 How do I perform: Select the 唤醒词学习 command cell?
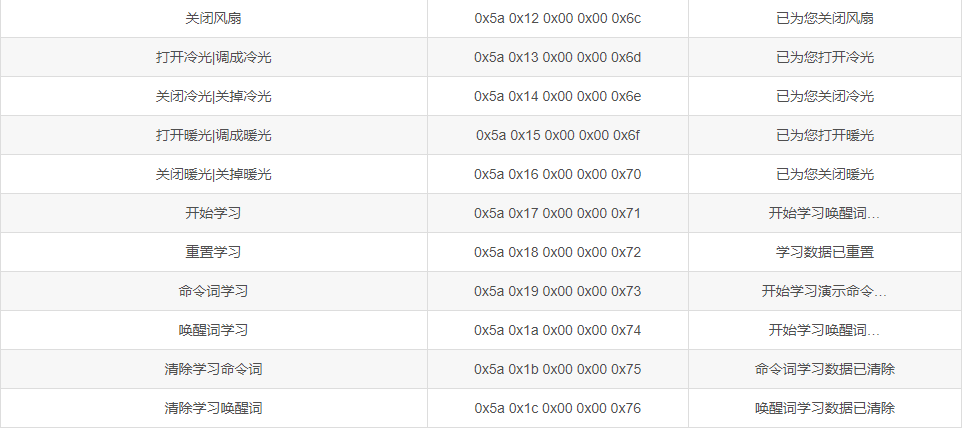point(213,330)
